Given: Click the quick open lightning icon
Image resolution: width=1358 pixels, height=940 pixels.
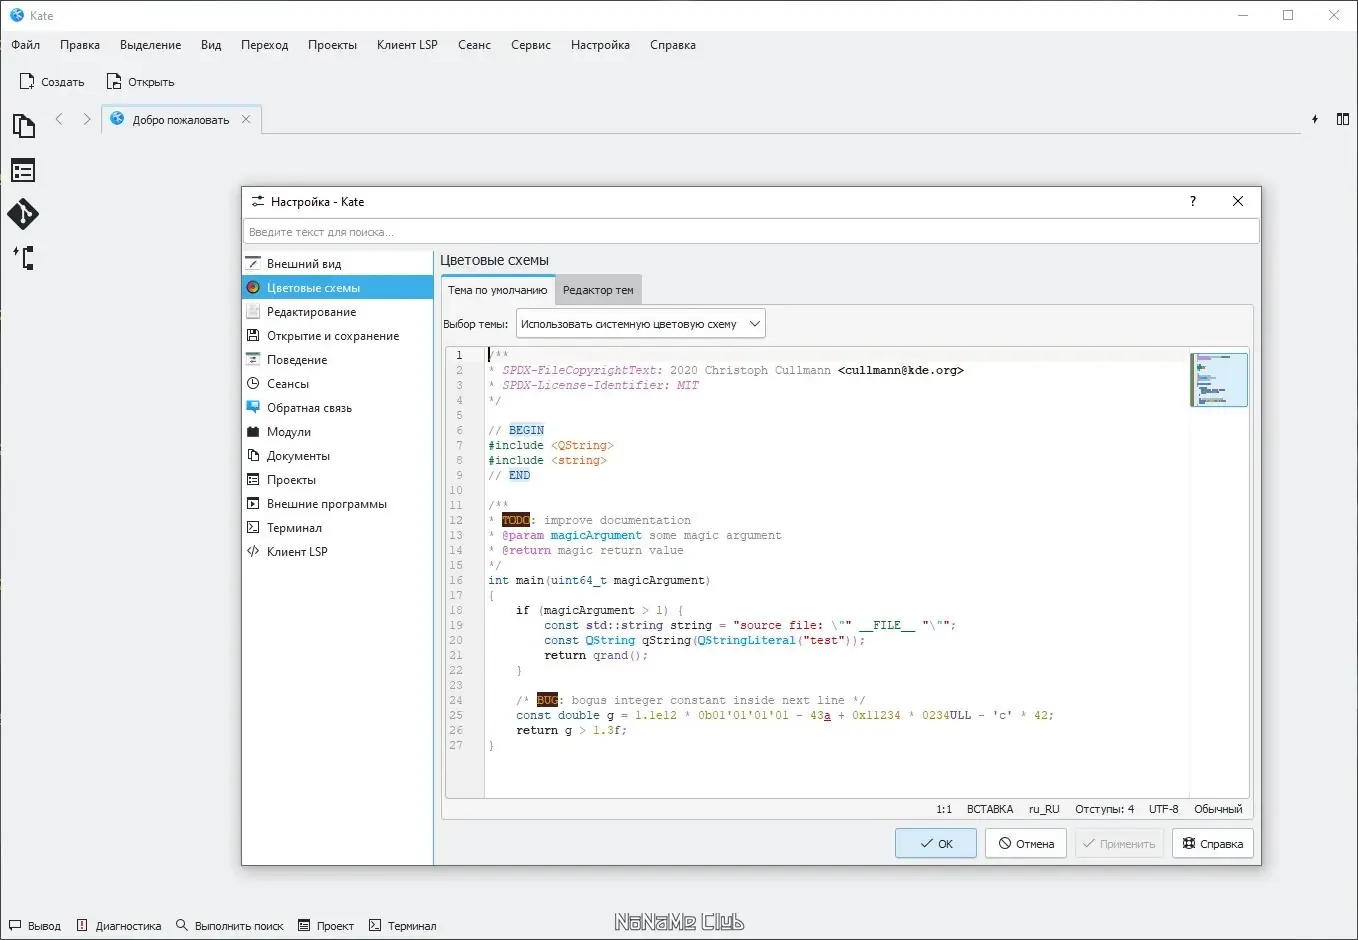Looking at the screenshot, I should coord(1315,119).
